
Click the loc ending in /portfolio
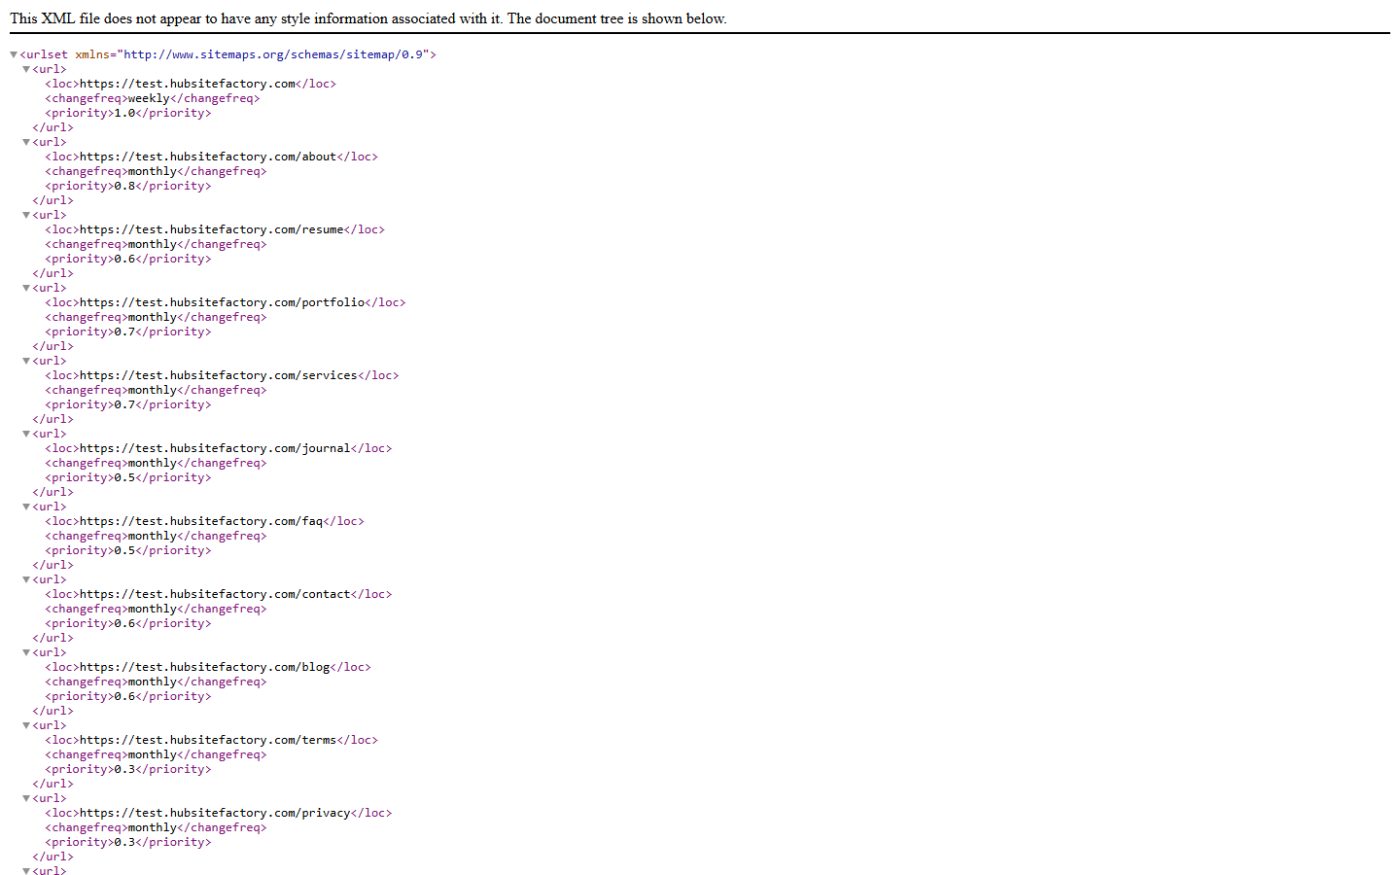click(x=225, y=303)
